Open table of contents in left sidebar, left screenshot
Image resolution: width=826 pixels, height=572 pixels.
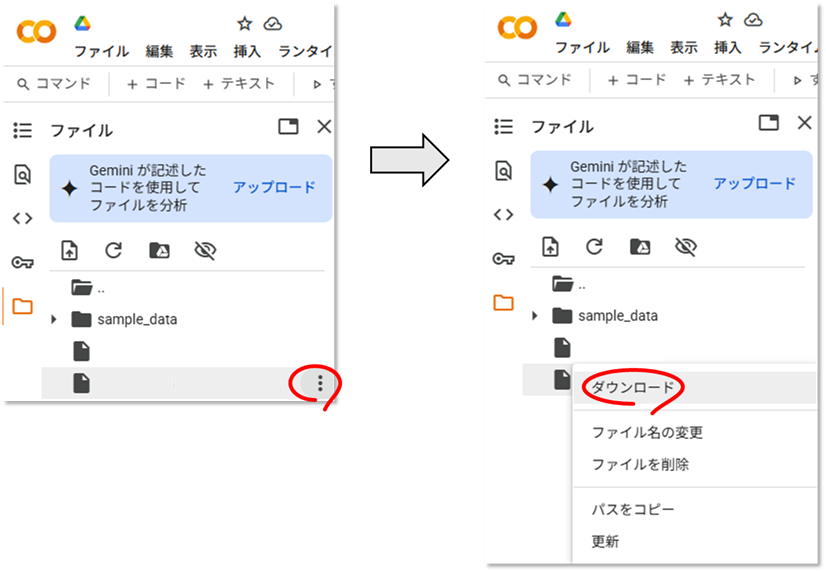[23, 130]
